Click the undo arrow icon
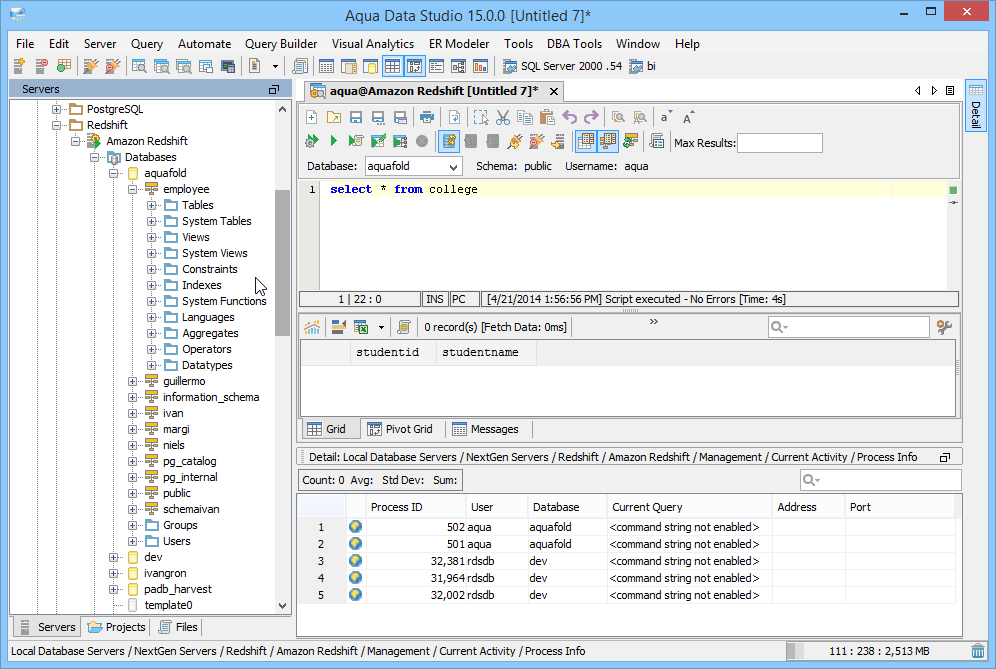Viewport: 996px width, 669px height. 569,118
